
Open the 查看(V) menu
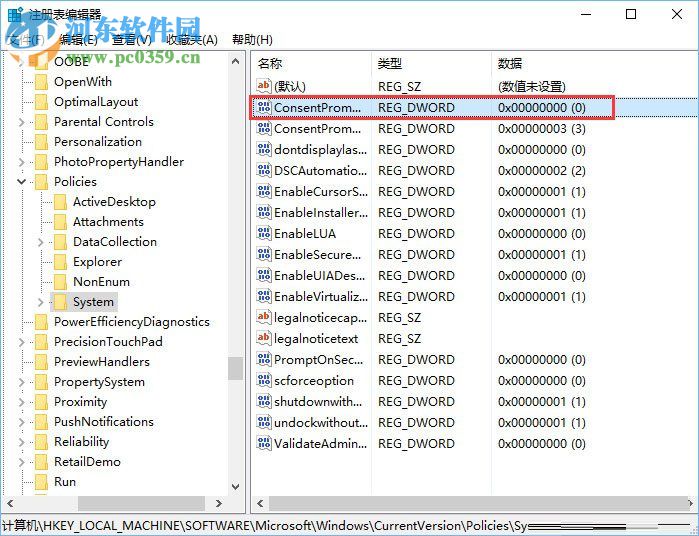click(x=132, y=40)
